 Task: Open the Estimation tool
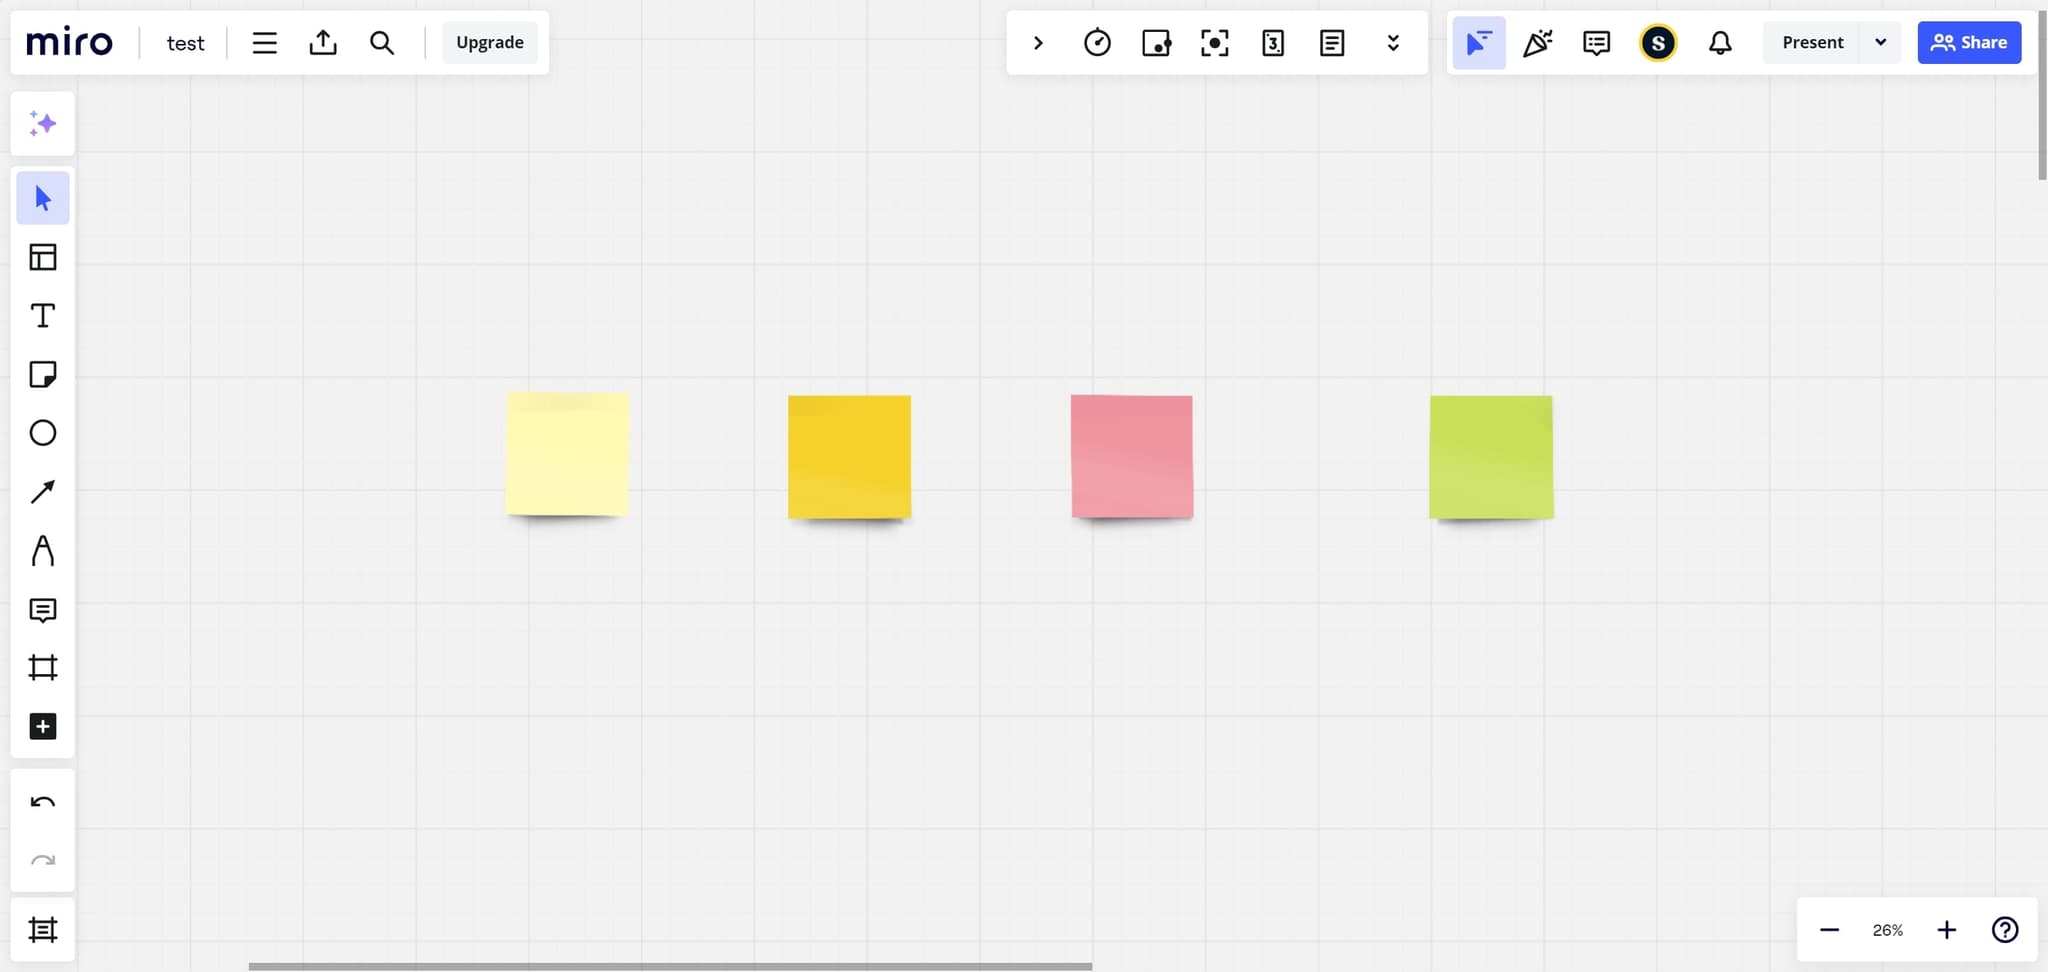(x=1271, y=43)
